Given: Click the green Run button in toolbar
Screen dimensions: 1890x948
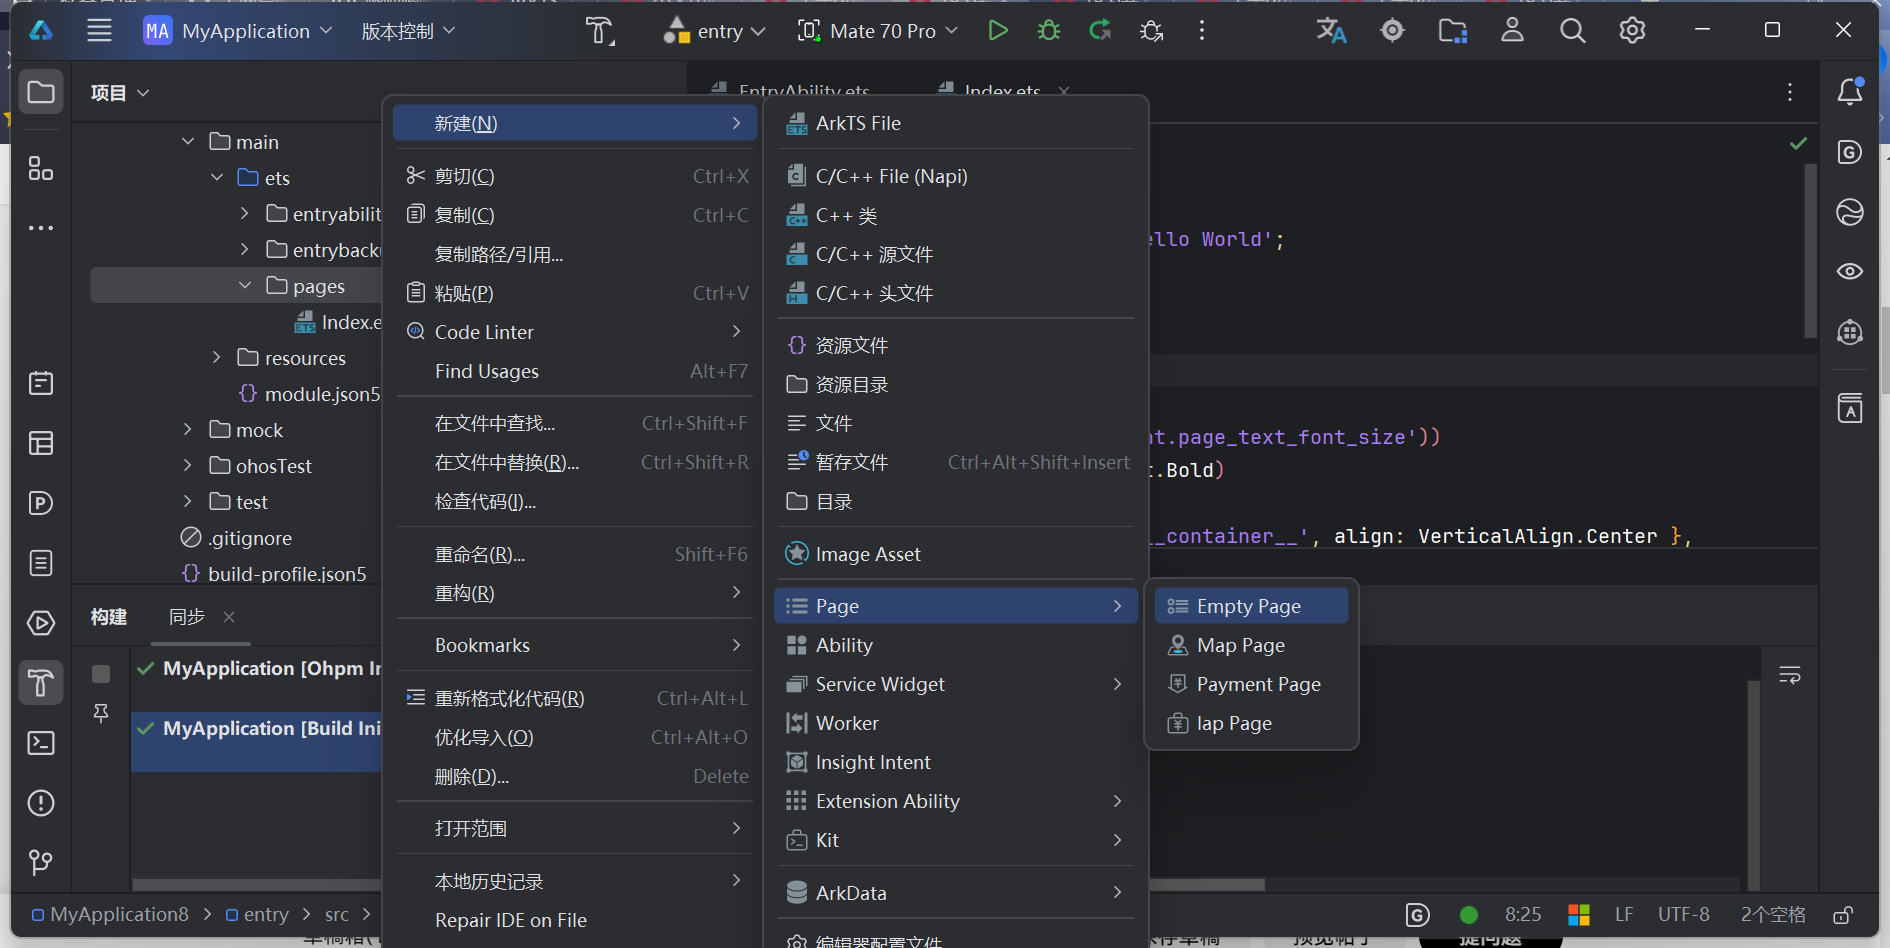Looking at the screenshot, I should [x=997, y=31].
